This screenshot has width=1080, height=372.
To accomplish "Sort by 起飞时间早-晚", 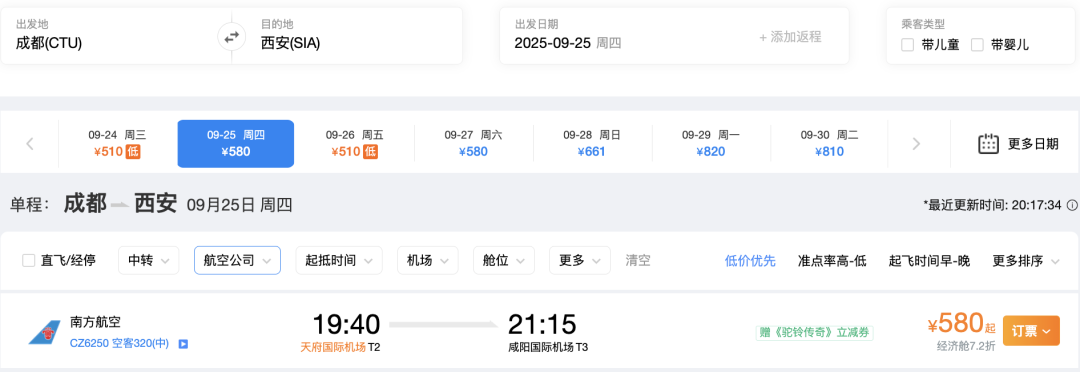I will point(929,260).
